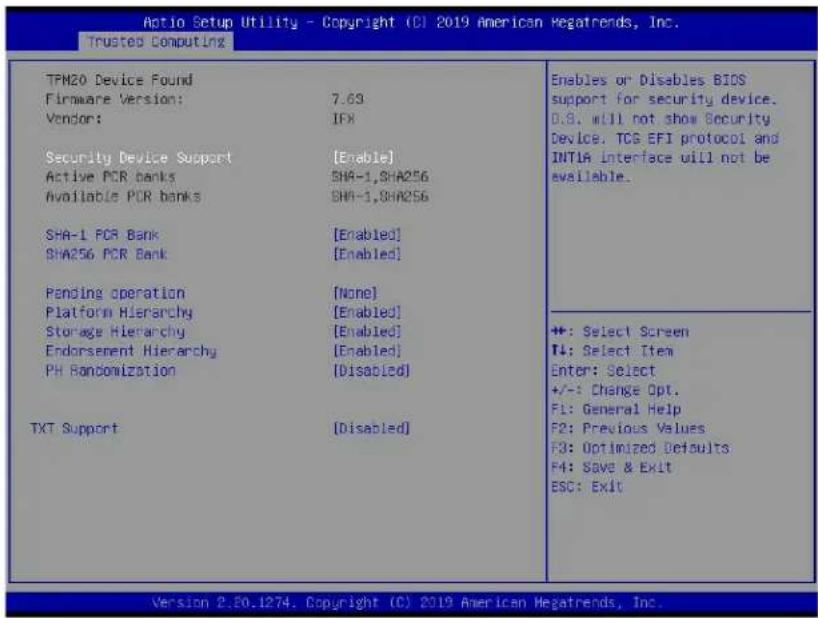Click the Enter: Select hint

pyautogui.click(x=603, y=370)
